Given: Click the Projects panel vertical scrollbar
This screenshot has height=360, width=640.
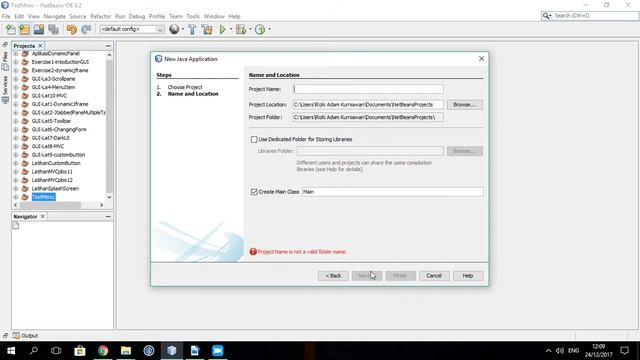Looking at the screenshot, I should pos(109,125).
